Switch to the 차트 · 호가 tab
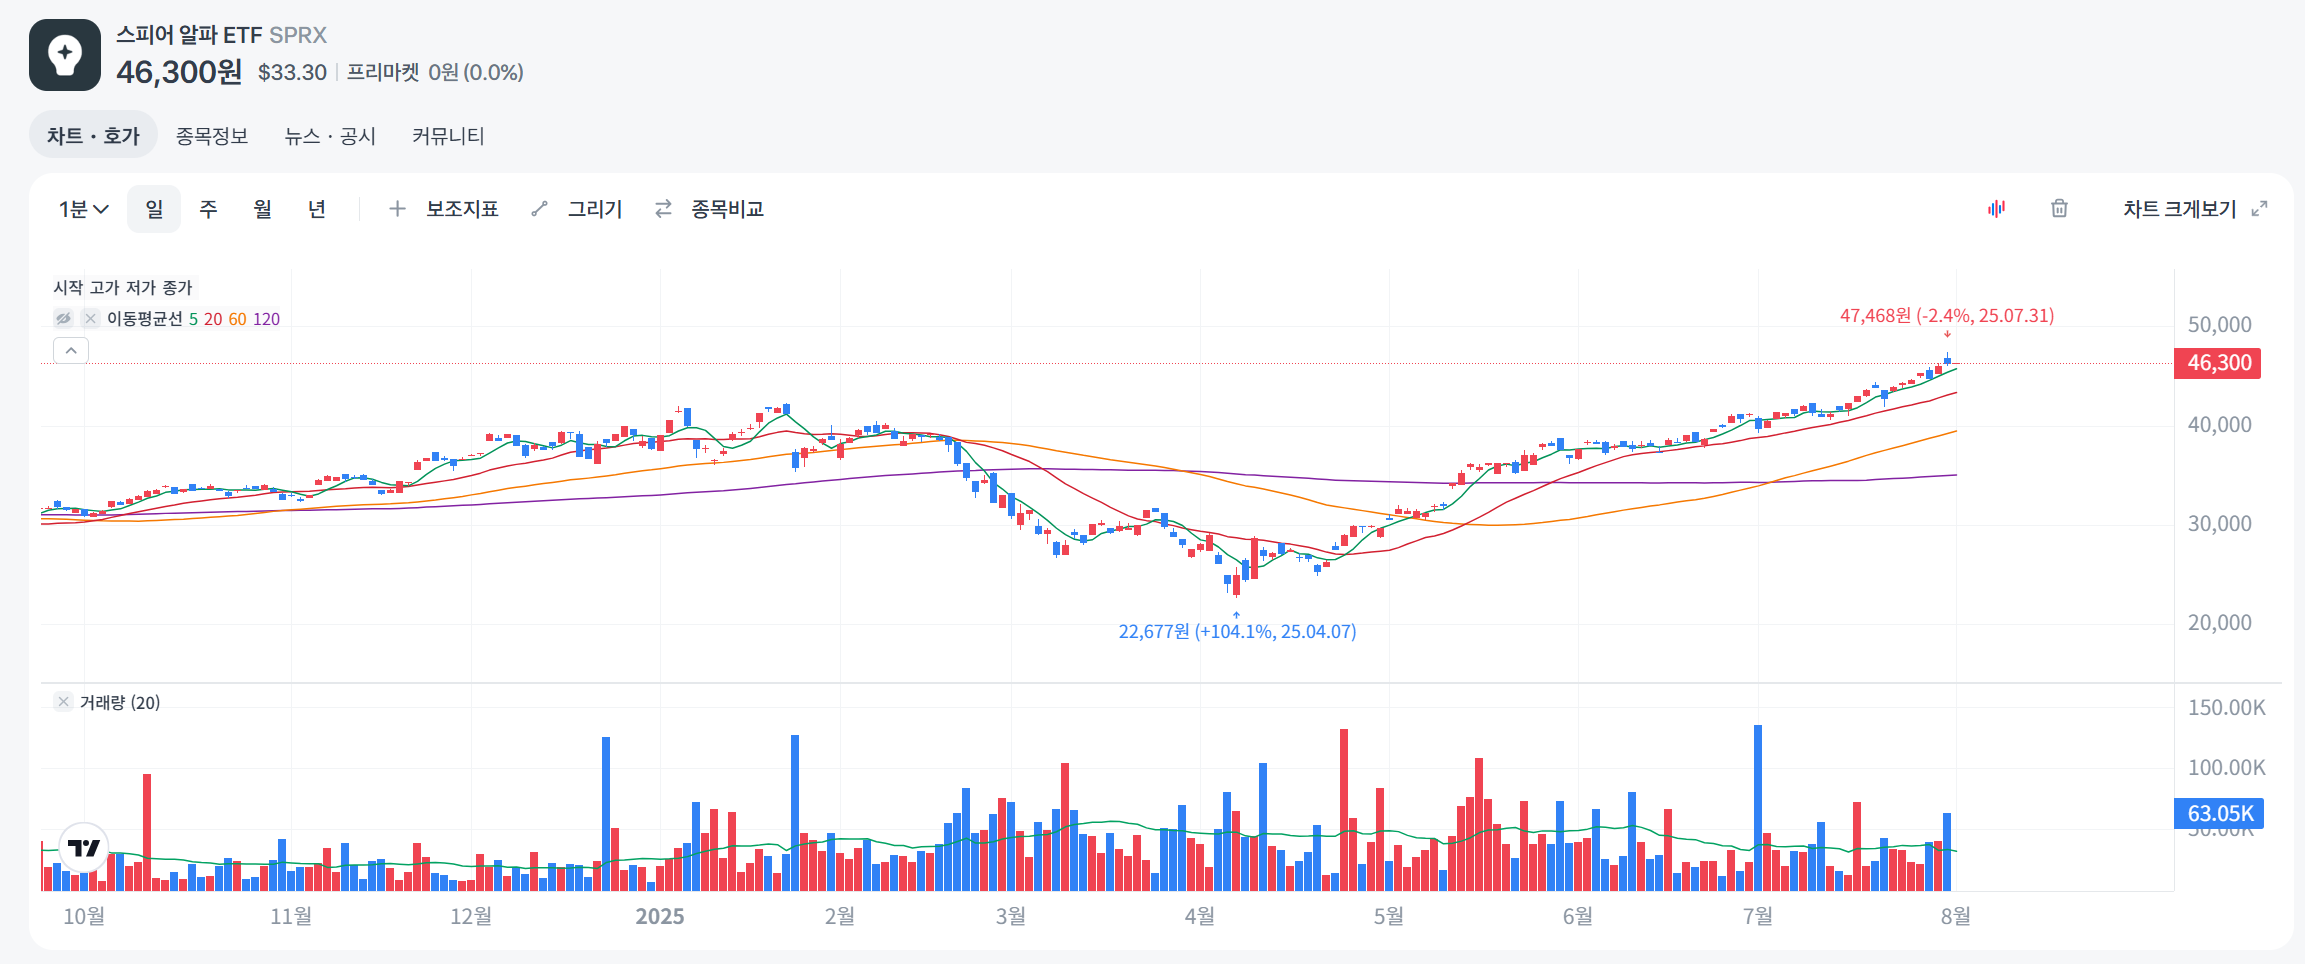 coord(93,135)
